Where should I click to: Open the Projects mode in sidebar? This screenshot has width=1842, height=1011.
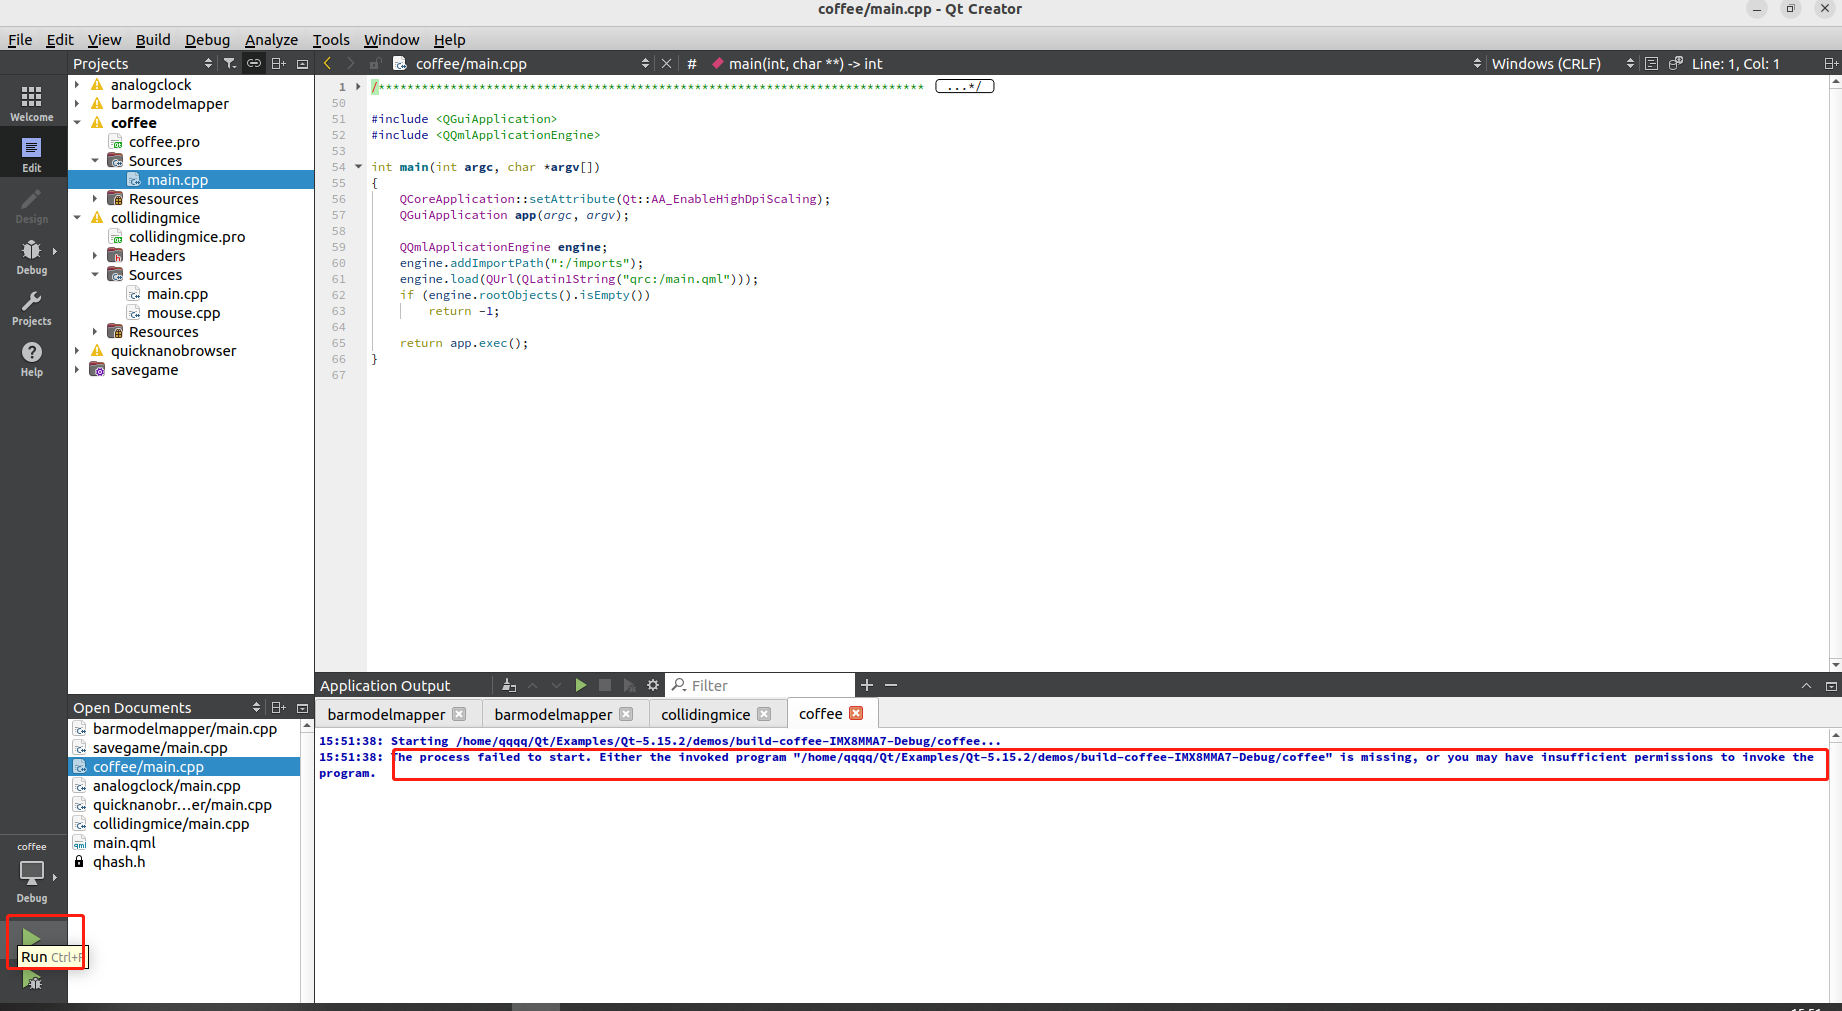32,307
